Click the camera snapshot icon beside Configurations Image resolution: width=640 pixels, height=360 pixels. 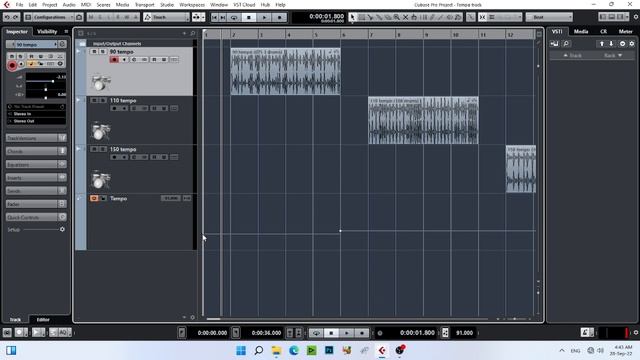pos(79,17)
